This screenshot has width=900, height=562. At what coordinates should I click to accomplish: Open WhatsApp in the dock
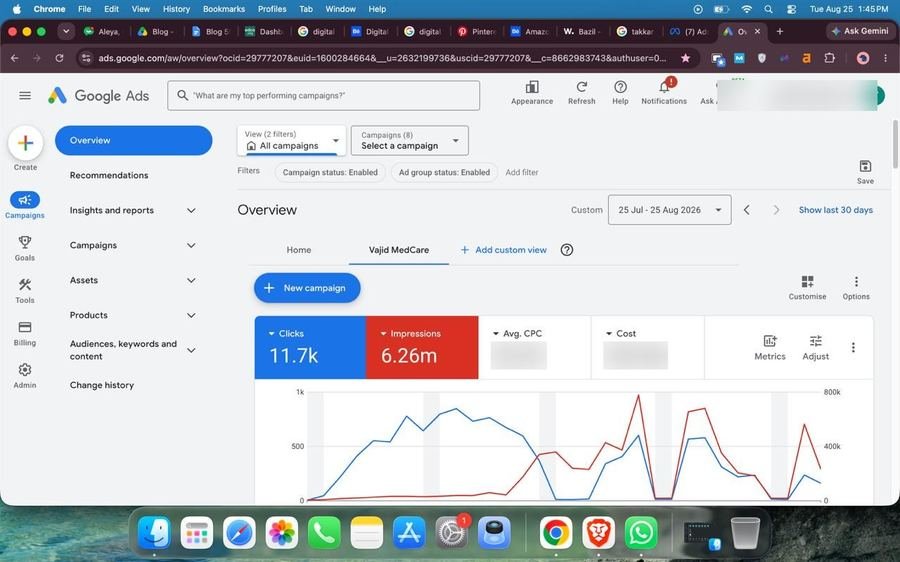pos(641,533)
